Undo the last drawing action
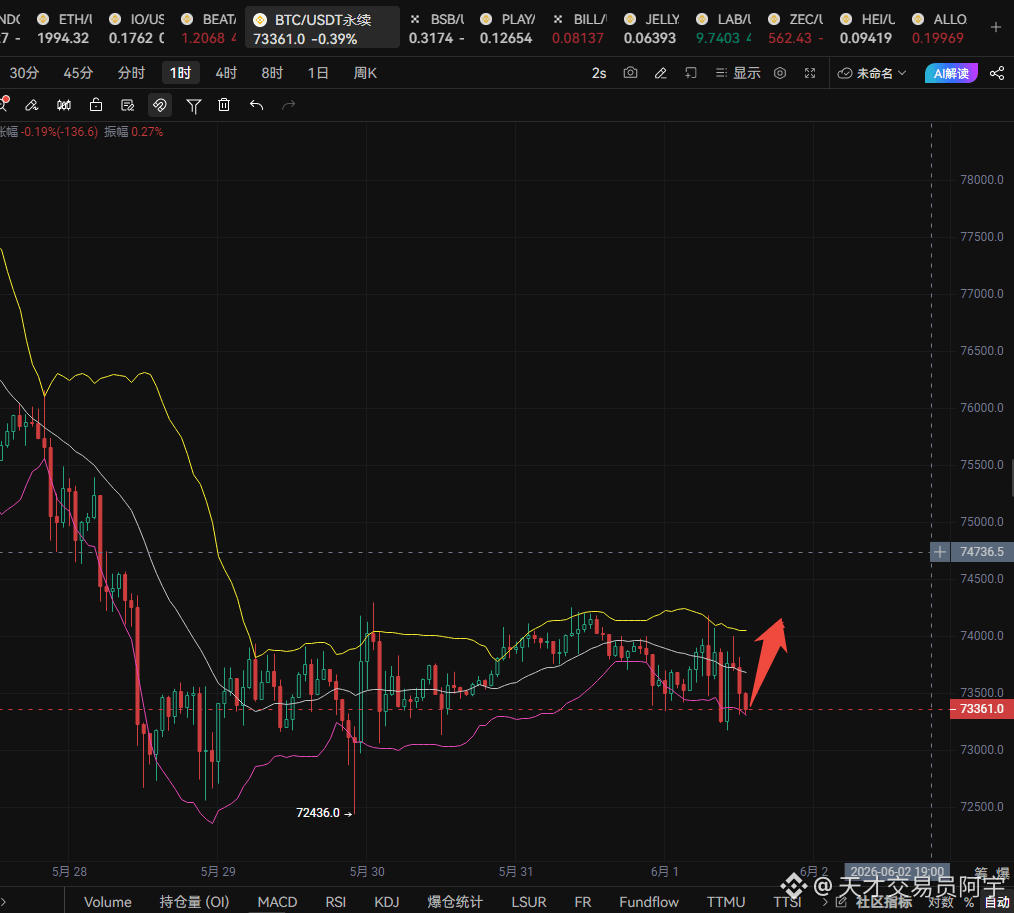The height and width of the screenshot is (913, 1014). (256, 105)
